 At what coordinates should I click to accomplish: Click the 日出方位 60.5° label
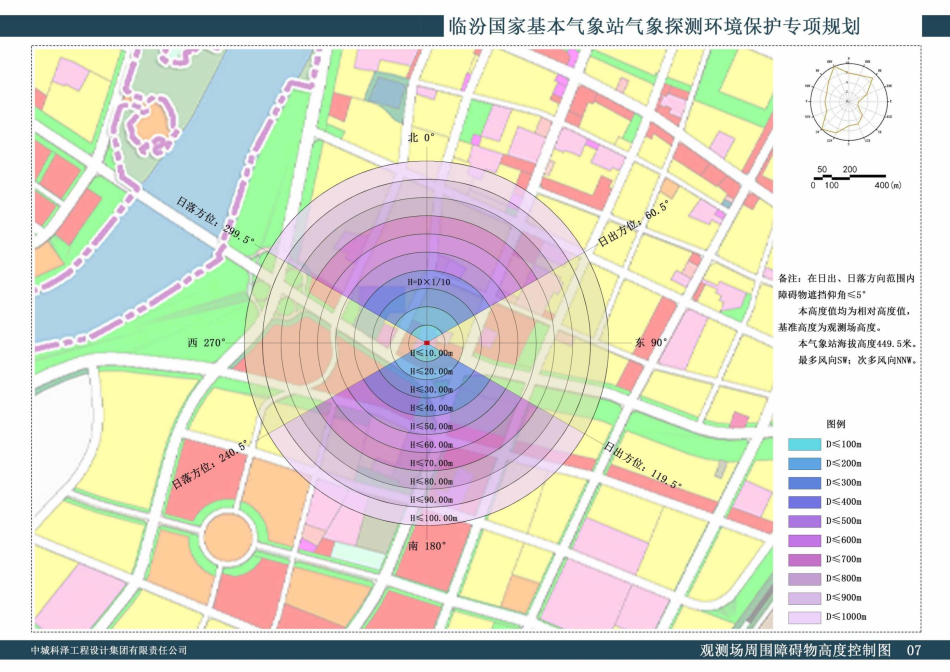click(x=633, y=225)
